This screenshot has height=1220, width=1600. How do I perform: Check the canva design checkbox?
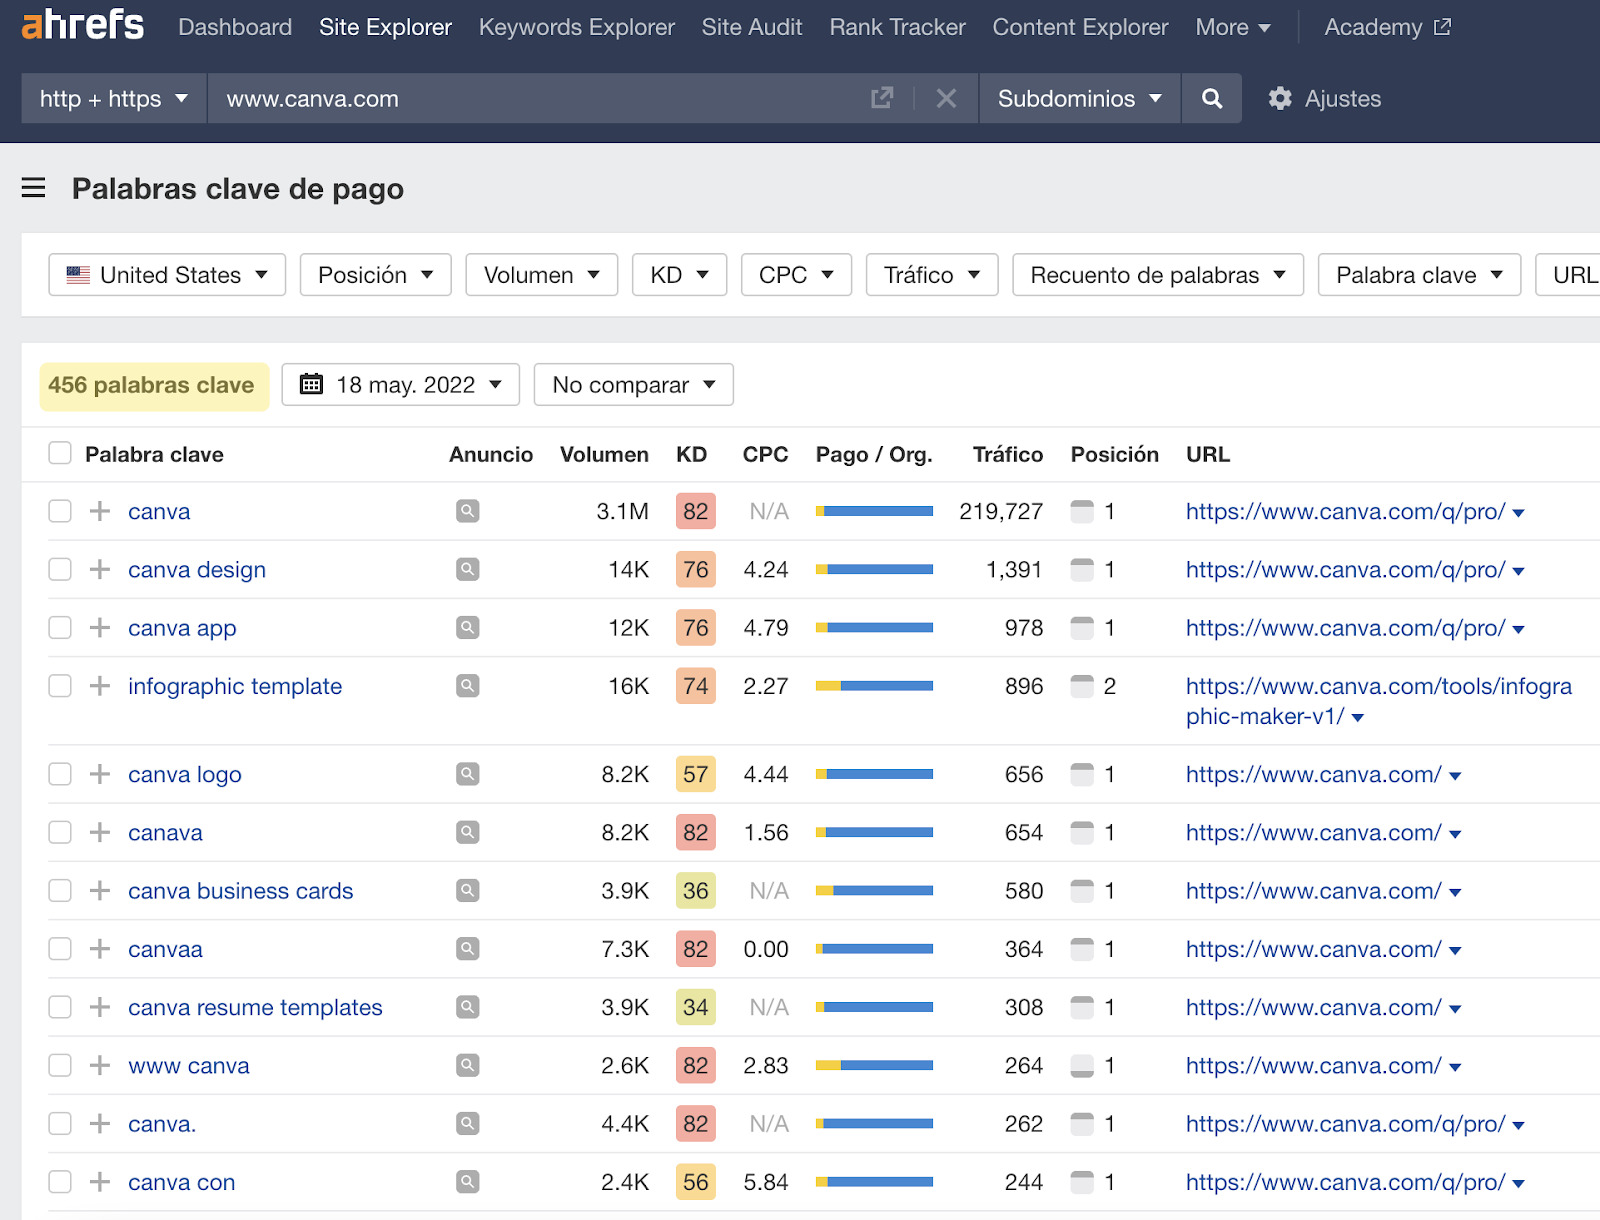tap(60, 569)
